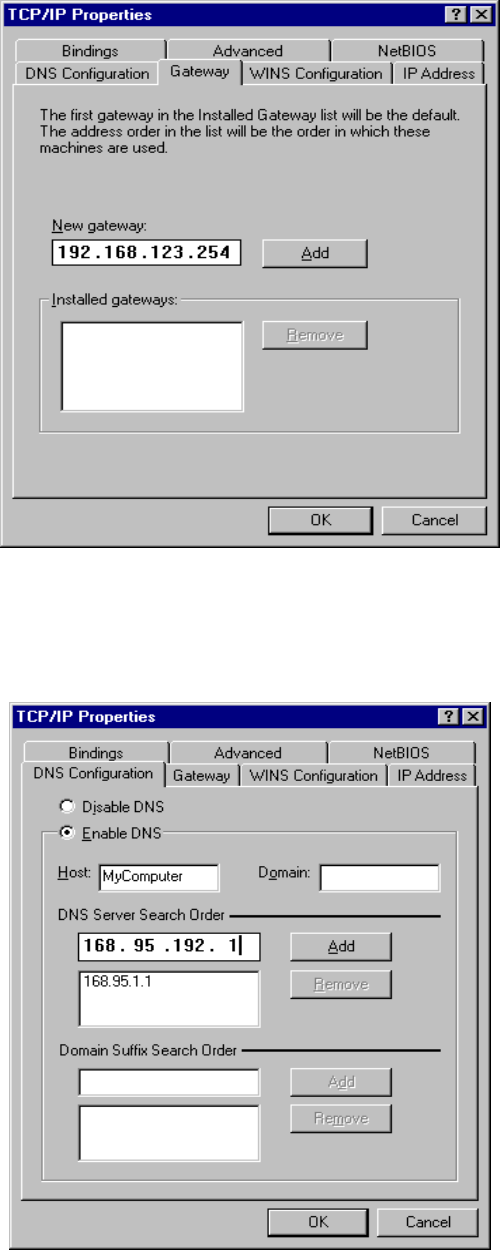
Task: Focus the empty Domain text field
Action: [x=379, y=877]
